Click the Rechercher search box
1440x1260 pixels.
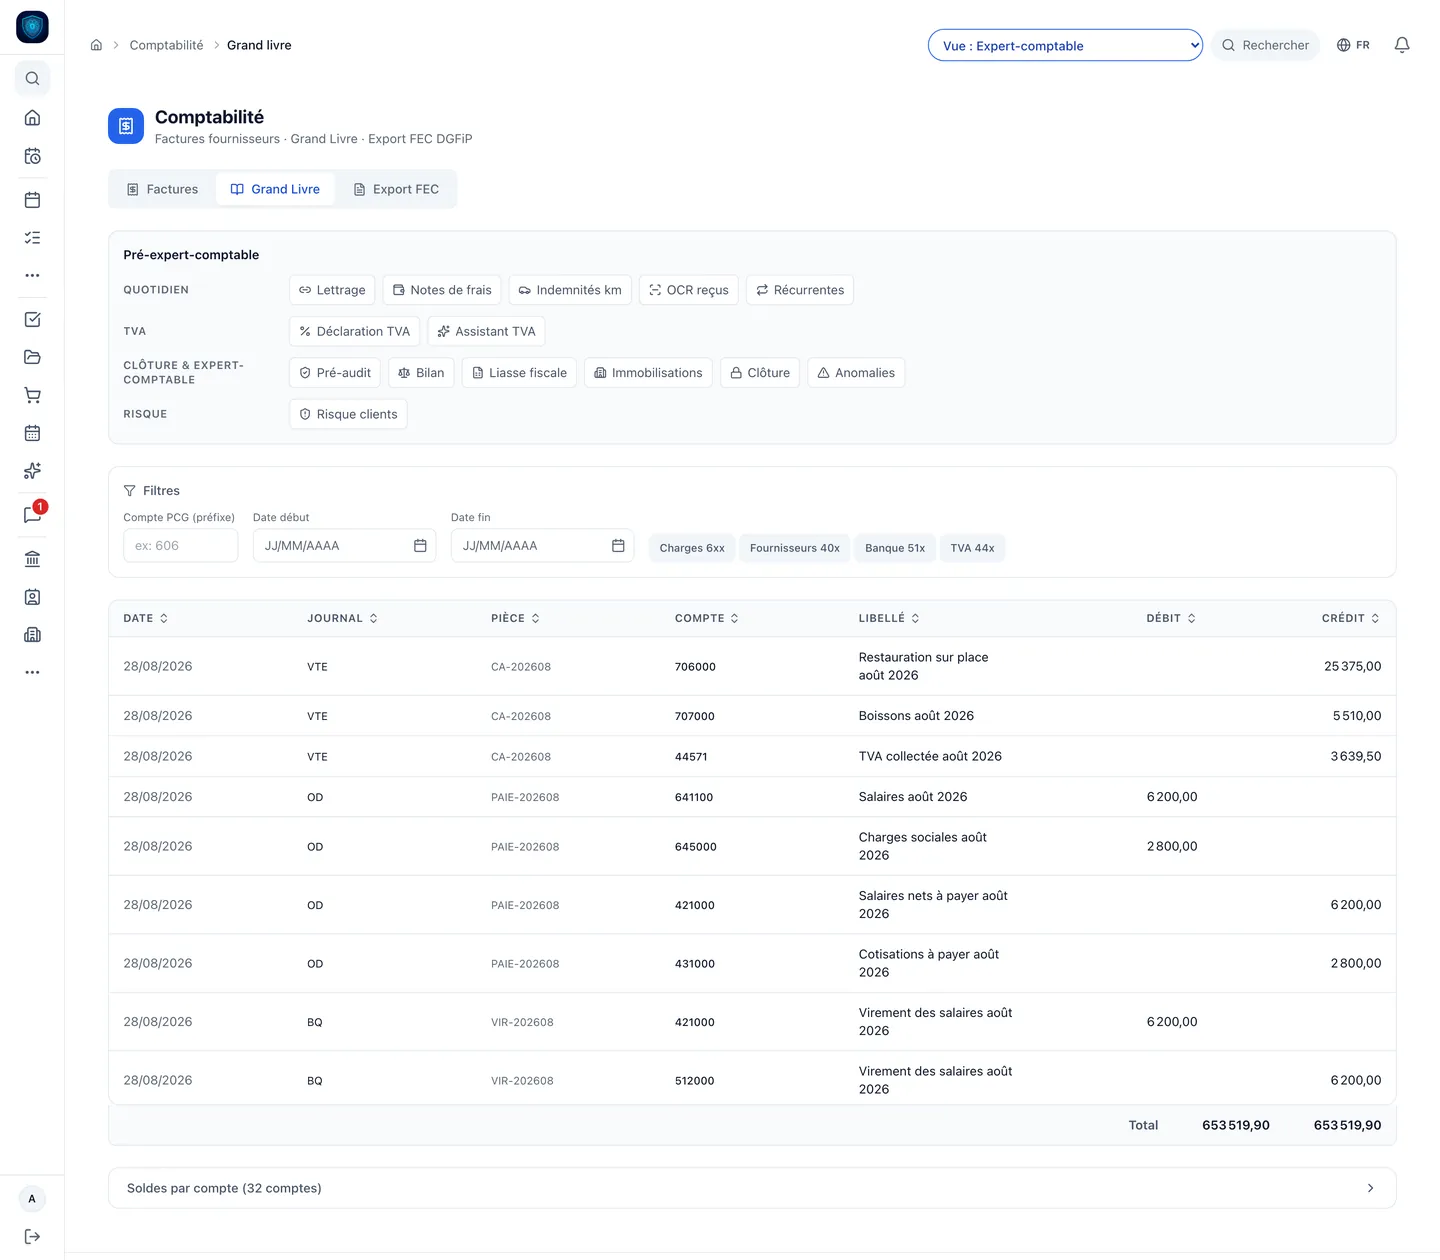point(1265,45)
